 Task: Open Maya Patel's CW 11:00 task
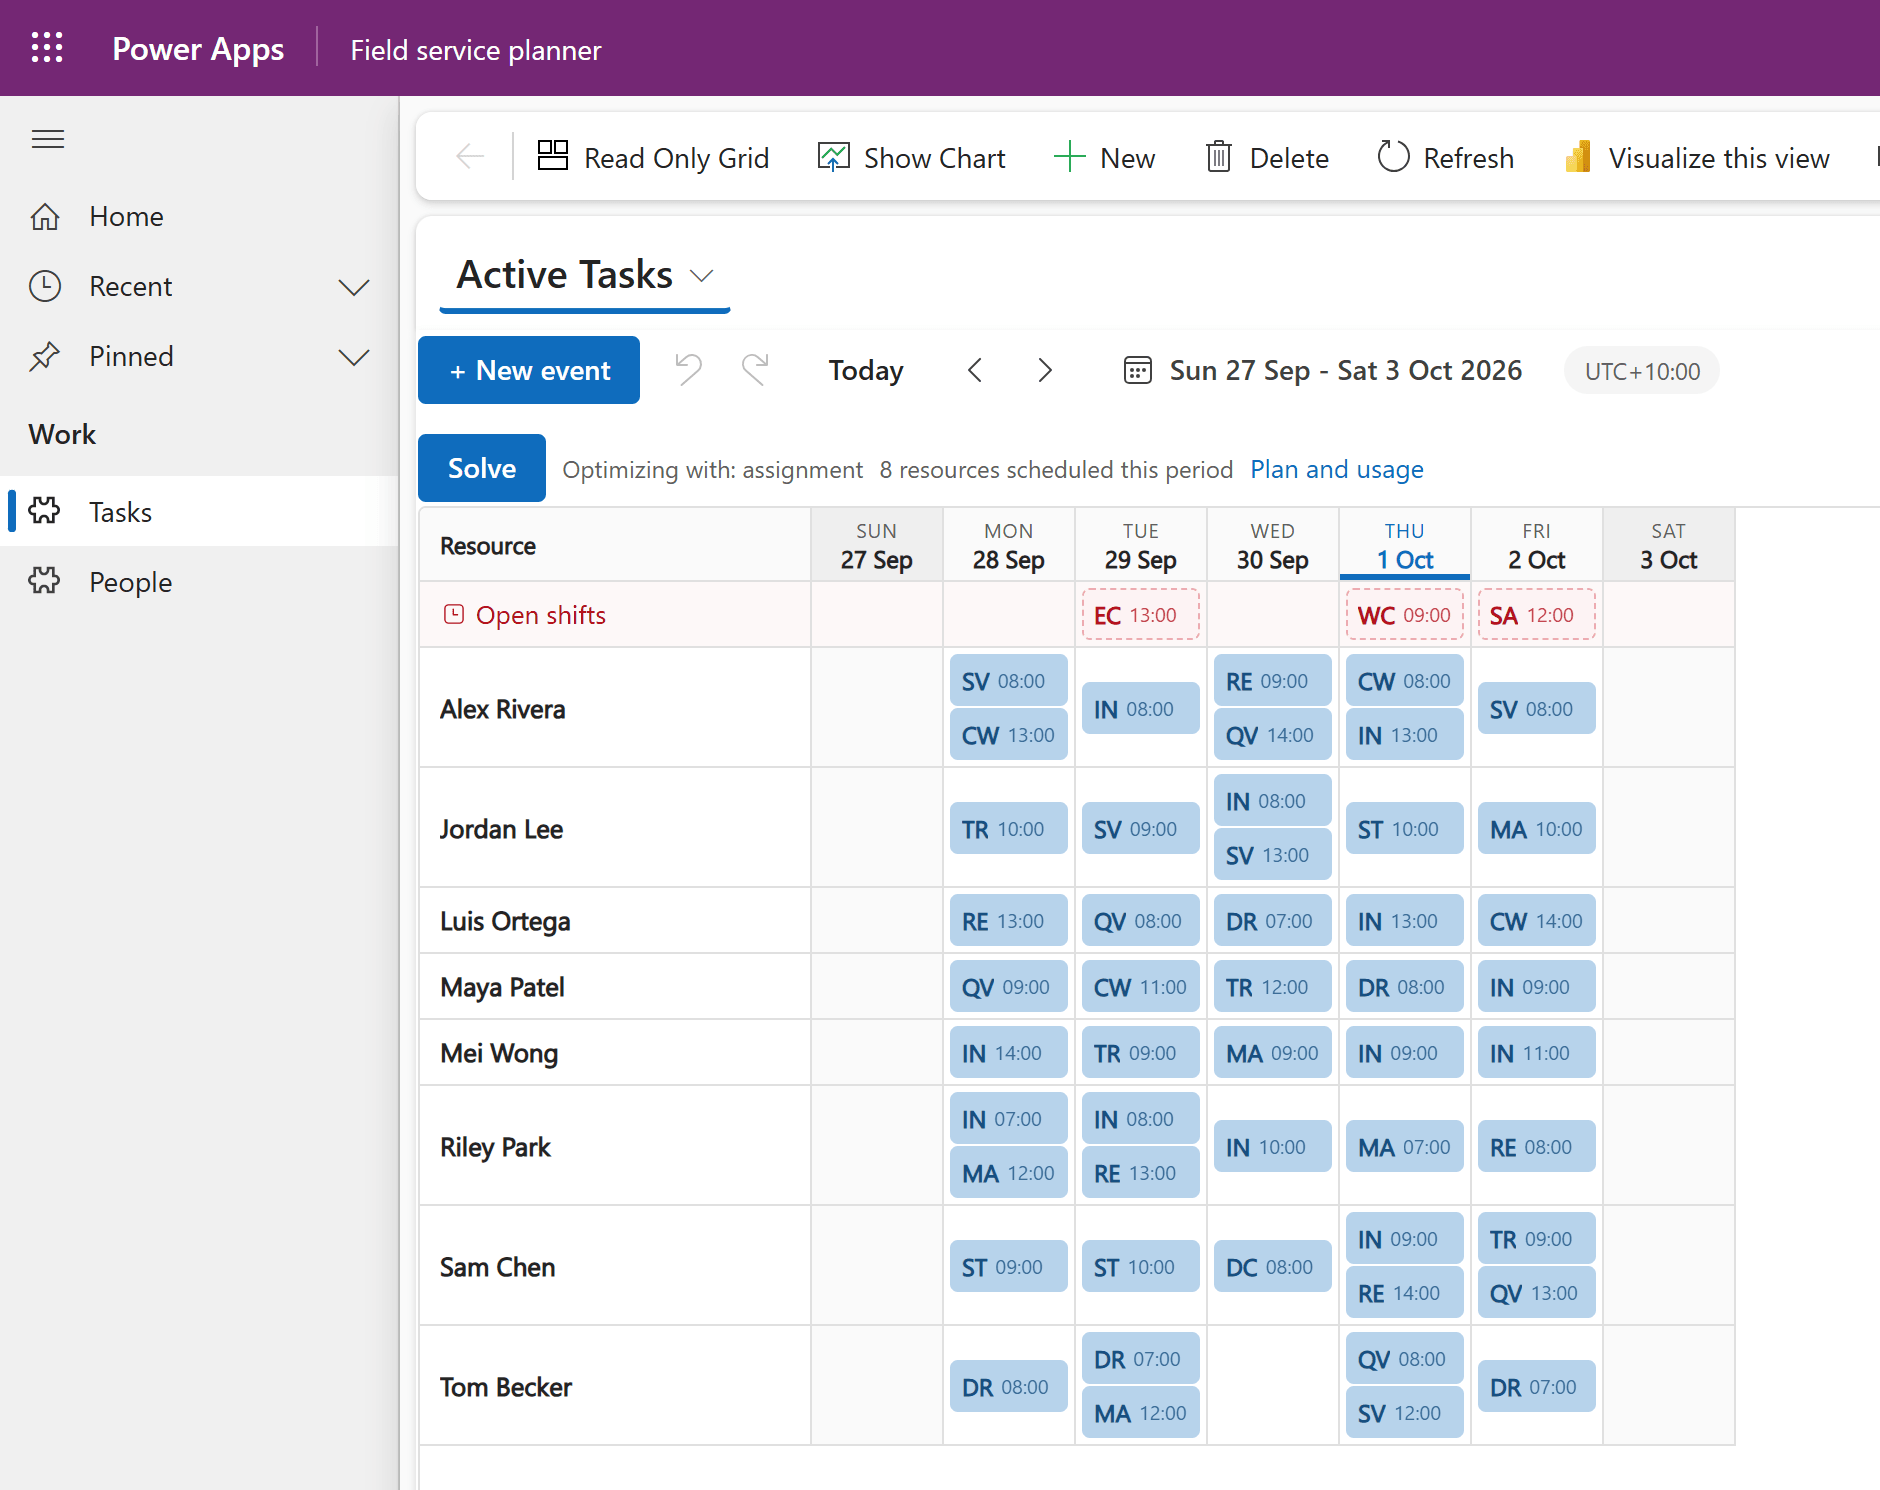[1140, 987]
